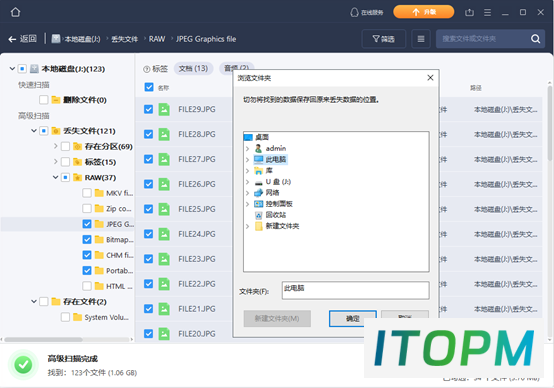Select 回收站 recycle bin icon
554x388 pixels.
[259, 215]
